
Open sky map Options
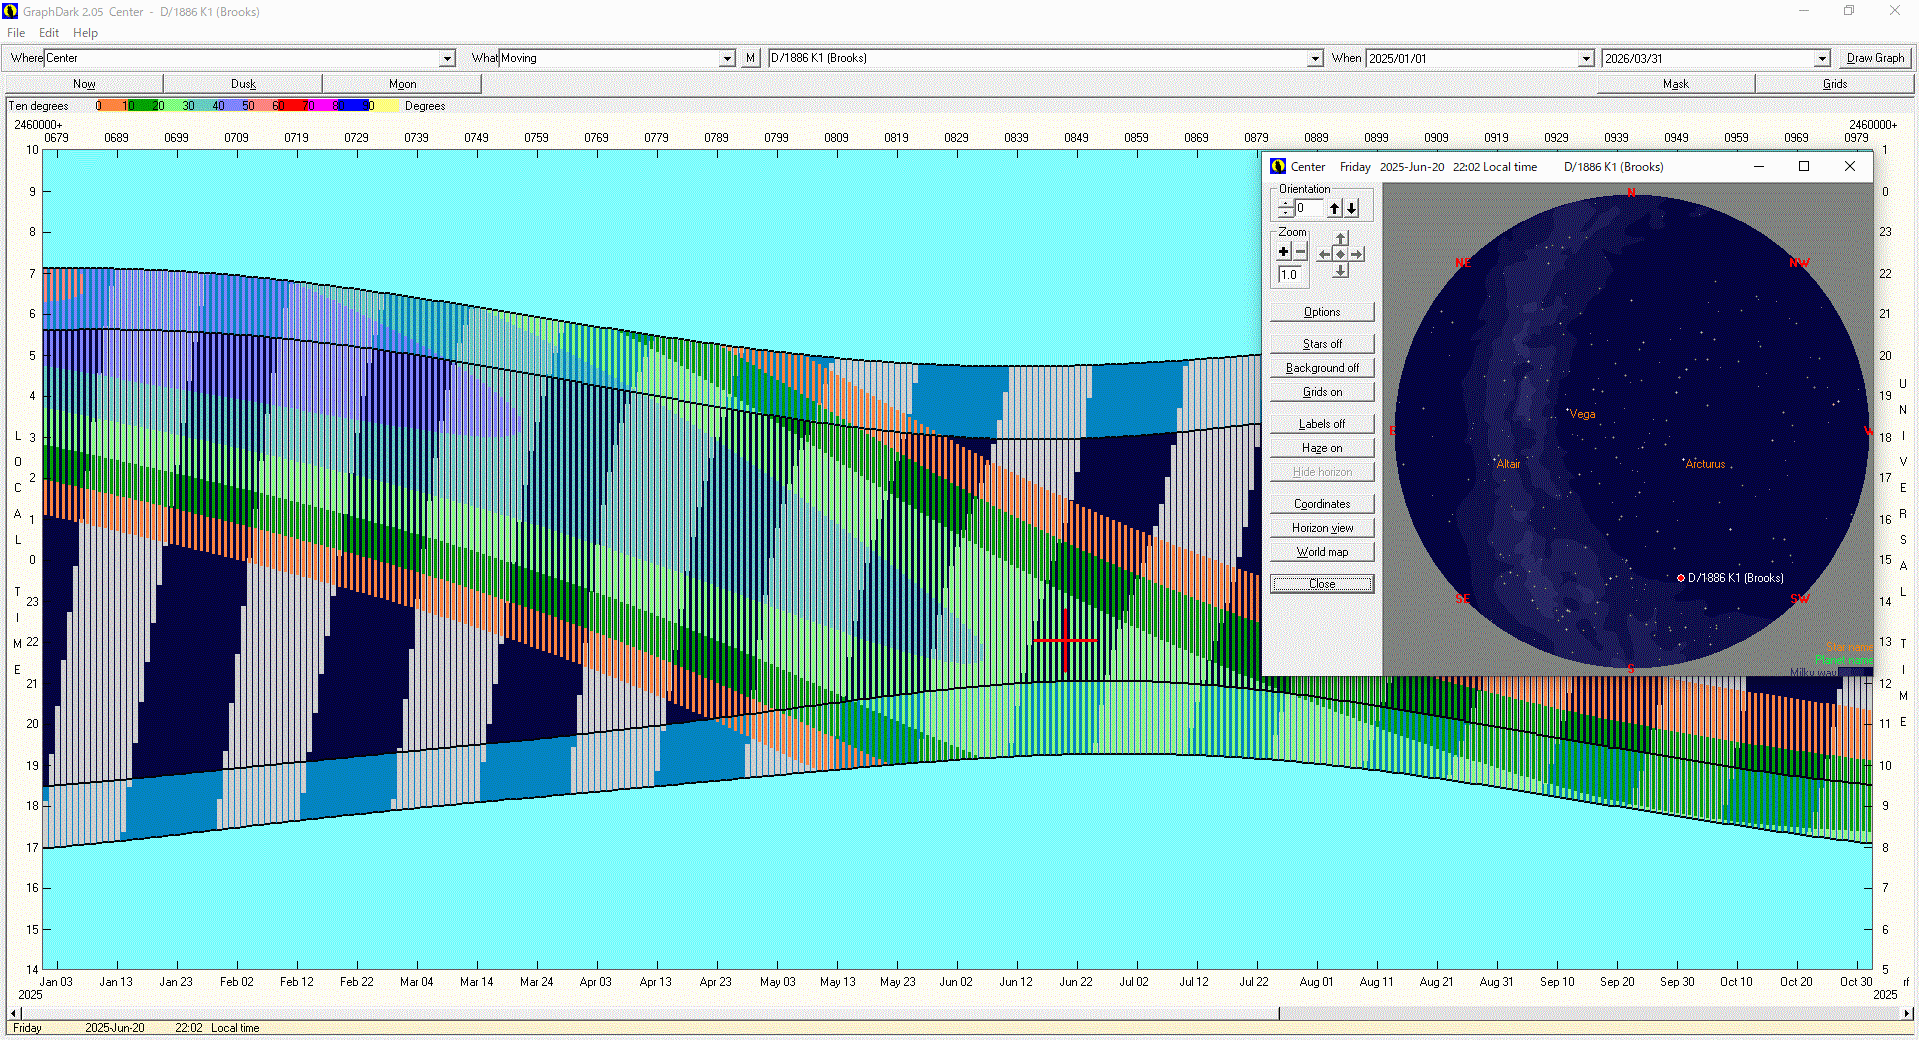tap(1322, 311)
